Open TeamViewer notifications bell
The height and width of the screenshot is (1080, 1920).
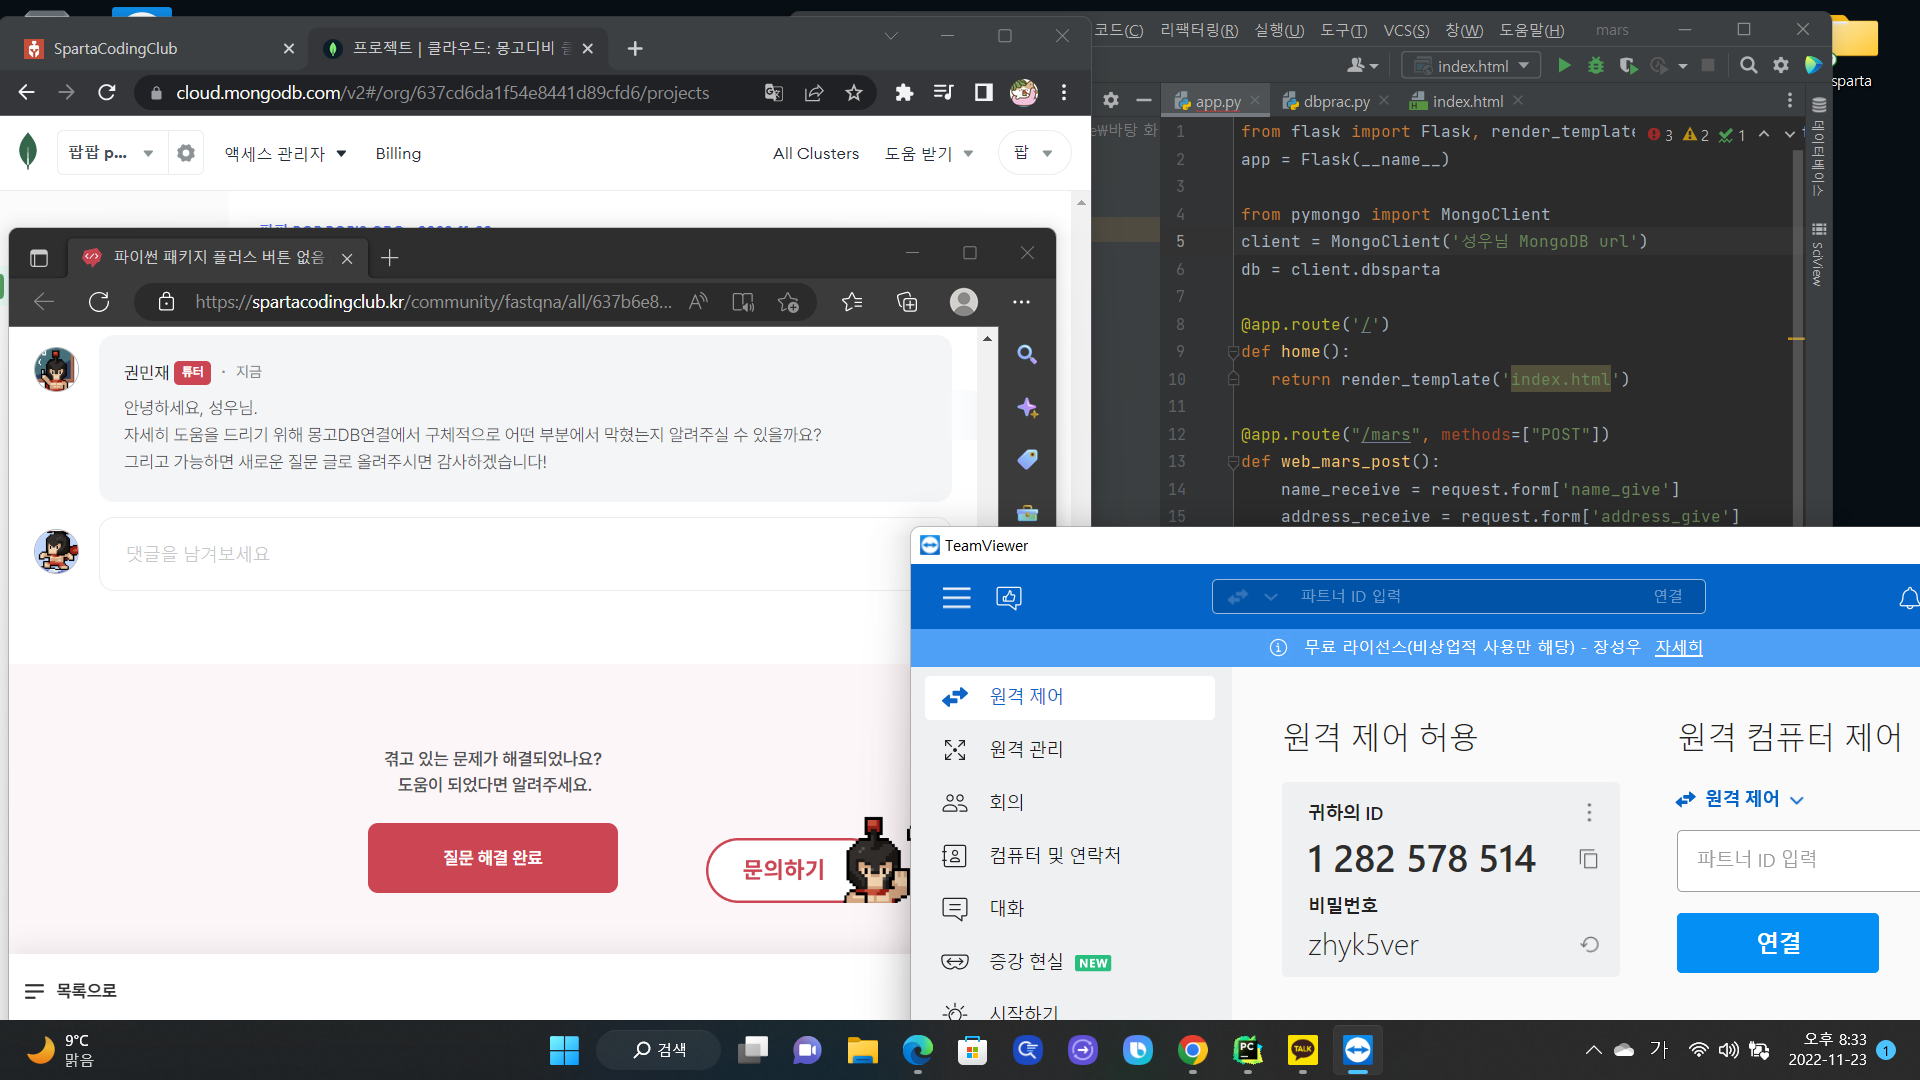tap(1908, 598)
